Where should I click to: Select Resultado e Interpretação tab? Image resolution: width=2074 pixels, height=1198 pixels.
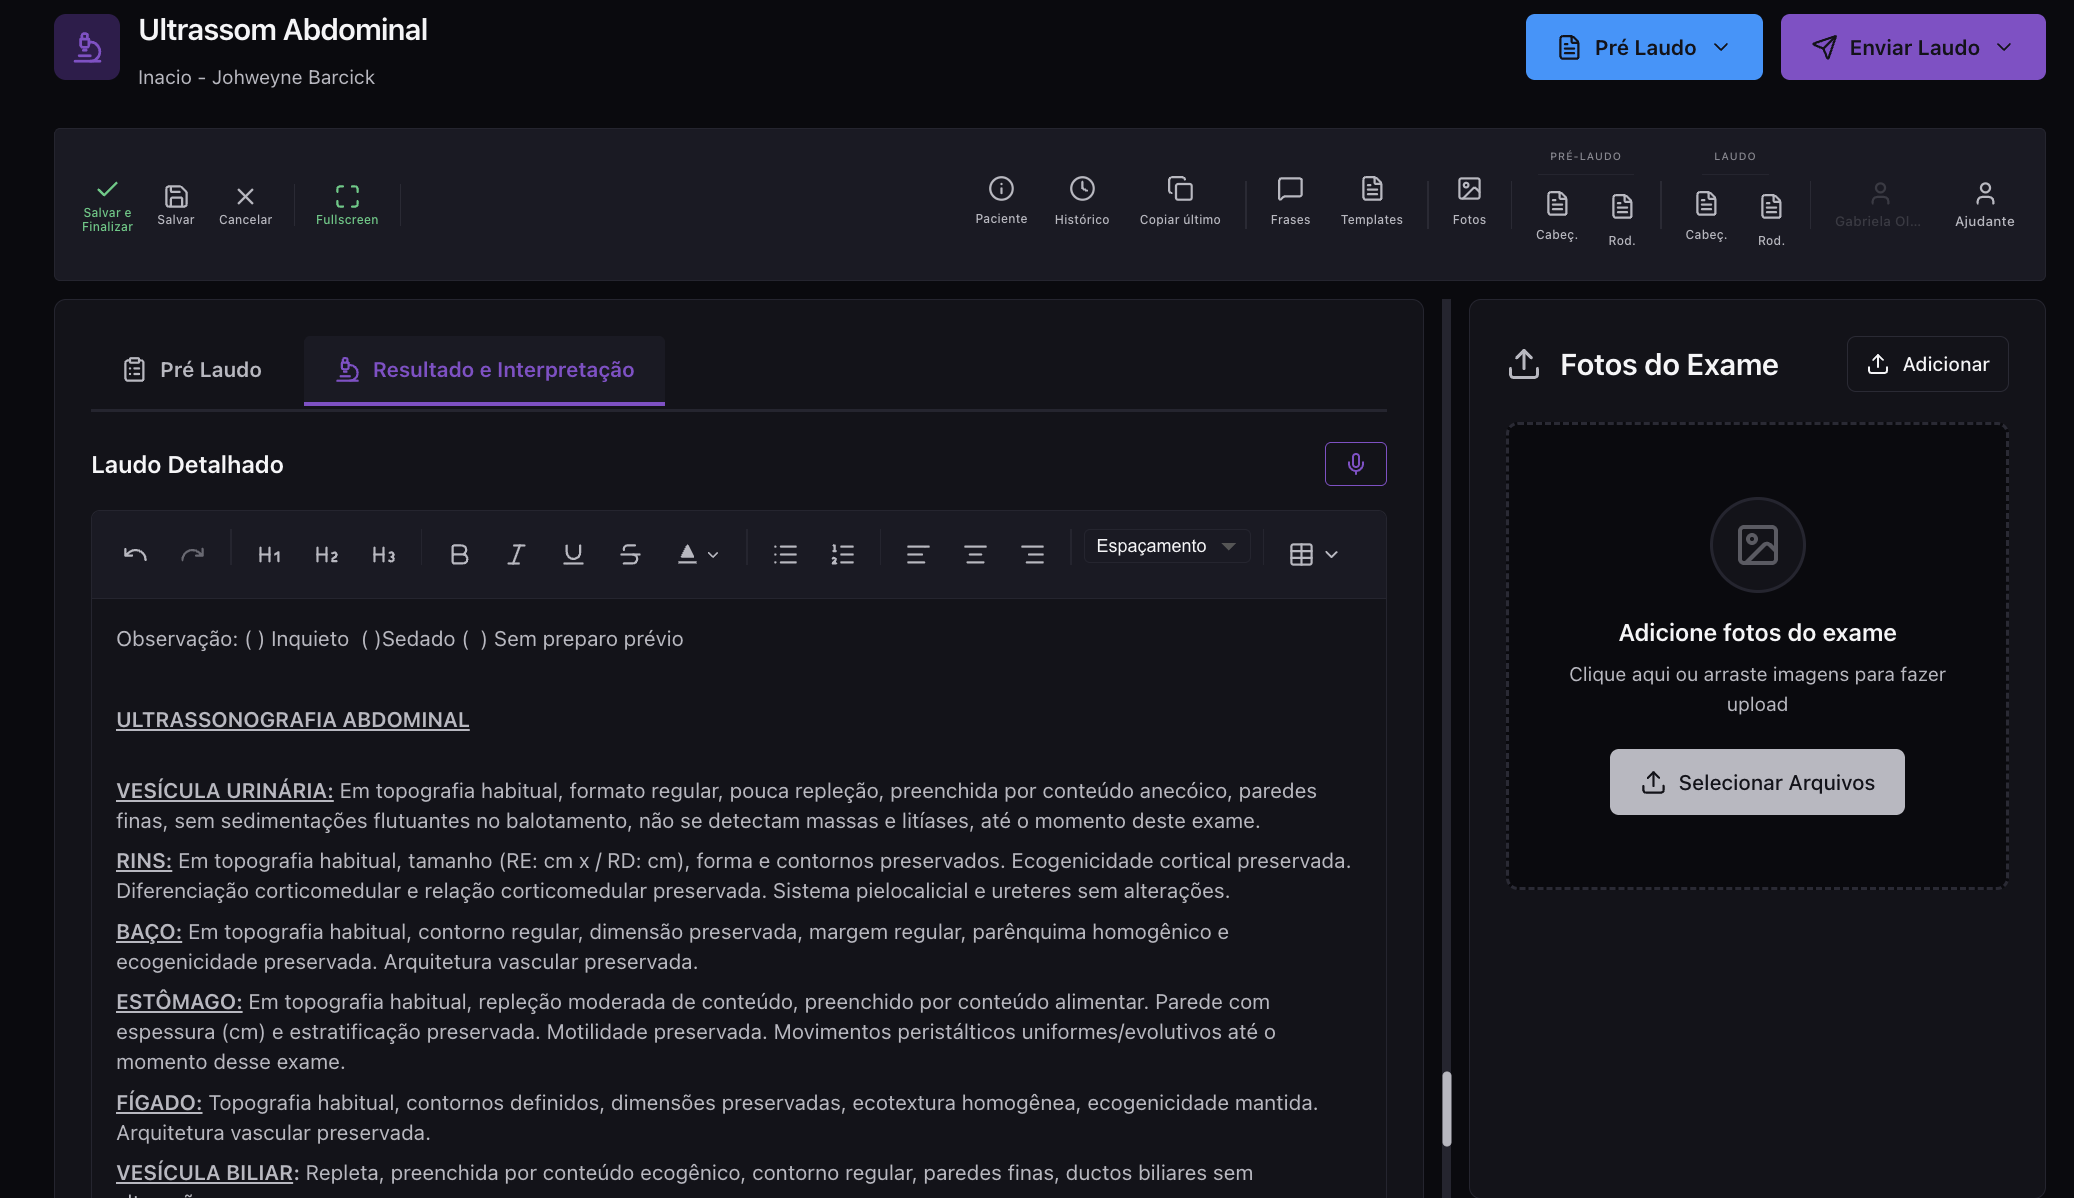[484, 370]
